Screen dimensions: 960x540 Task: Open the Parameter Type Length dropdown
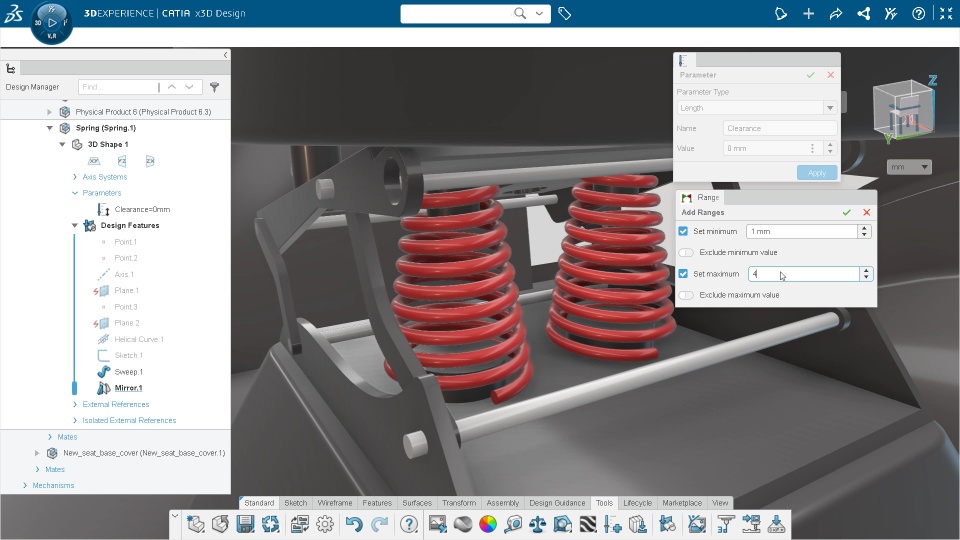(x=830, y=108)
